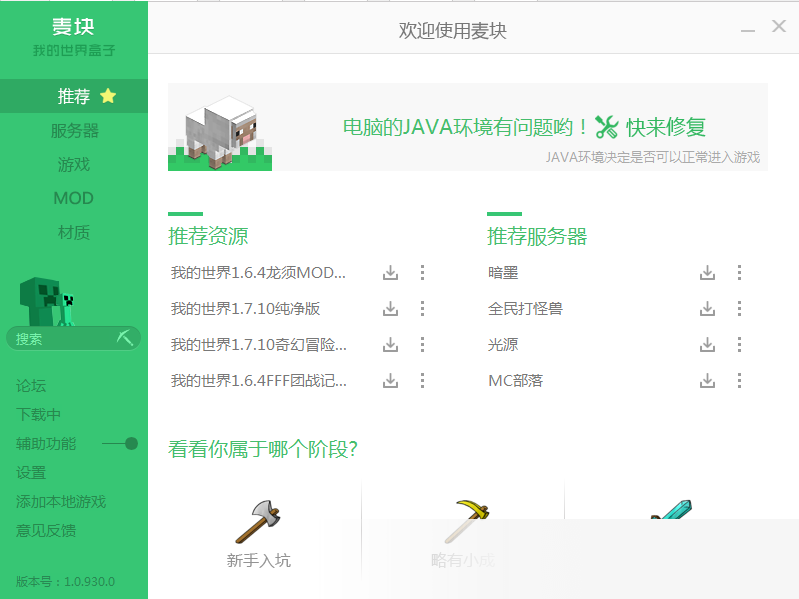Open 我的世界1.6.4龙须MOD... resource entry
The image size is (799, 599).
tap(258, 273)
